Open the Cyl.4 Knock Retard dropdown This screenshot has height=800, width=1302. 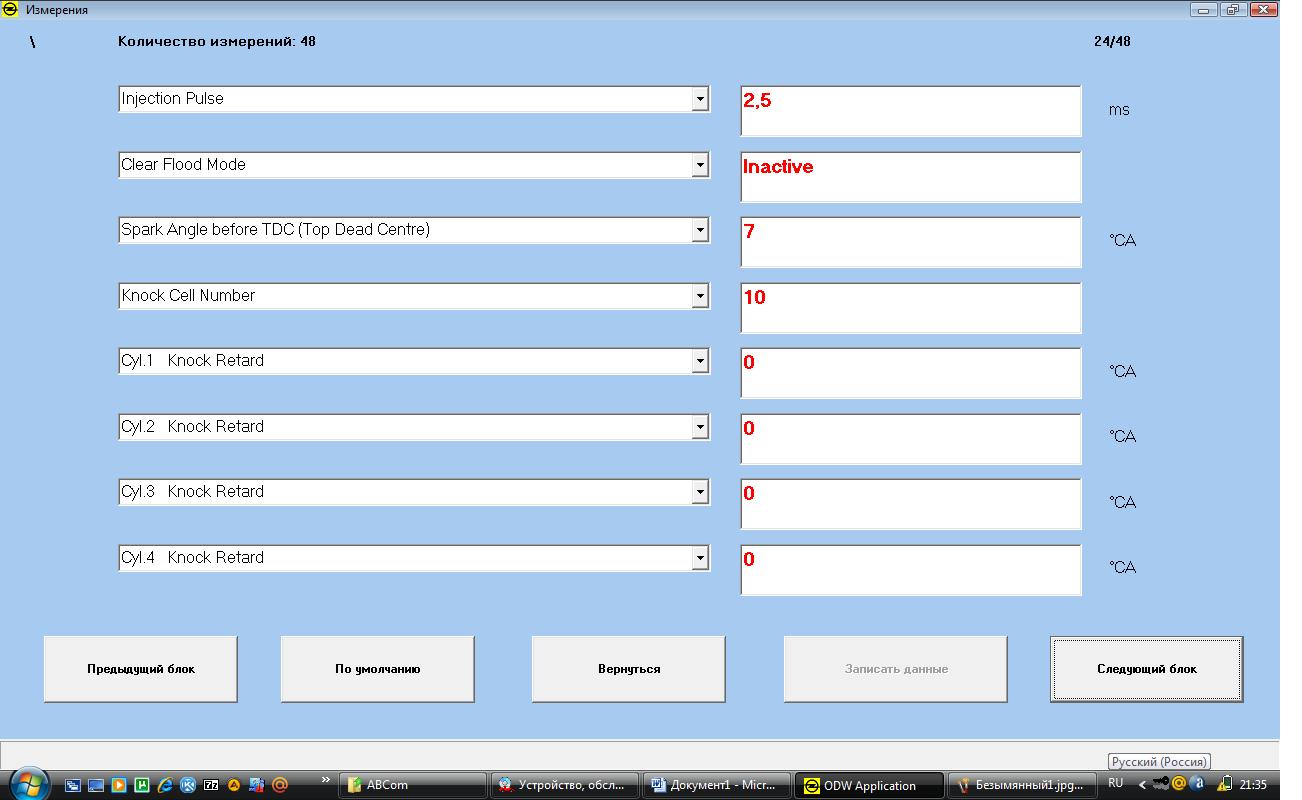pyautogui.click(x=700, y=558)
